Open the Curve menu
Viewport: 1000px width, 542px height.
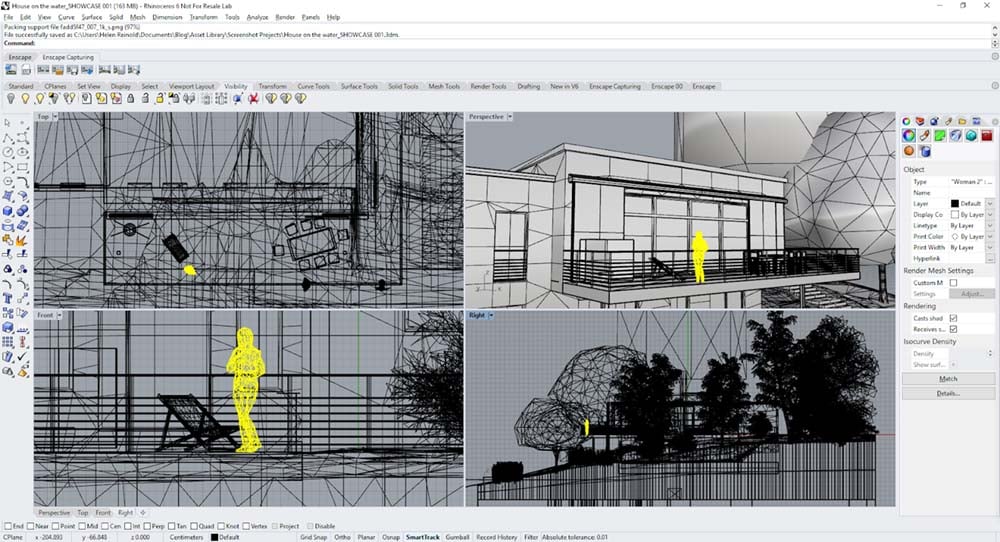(x=66, y=17)
